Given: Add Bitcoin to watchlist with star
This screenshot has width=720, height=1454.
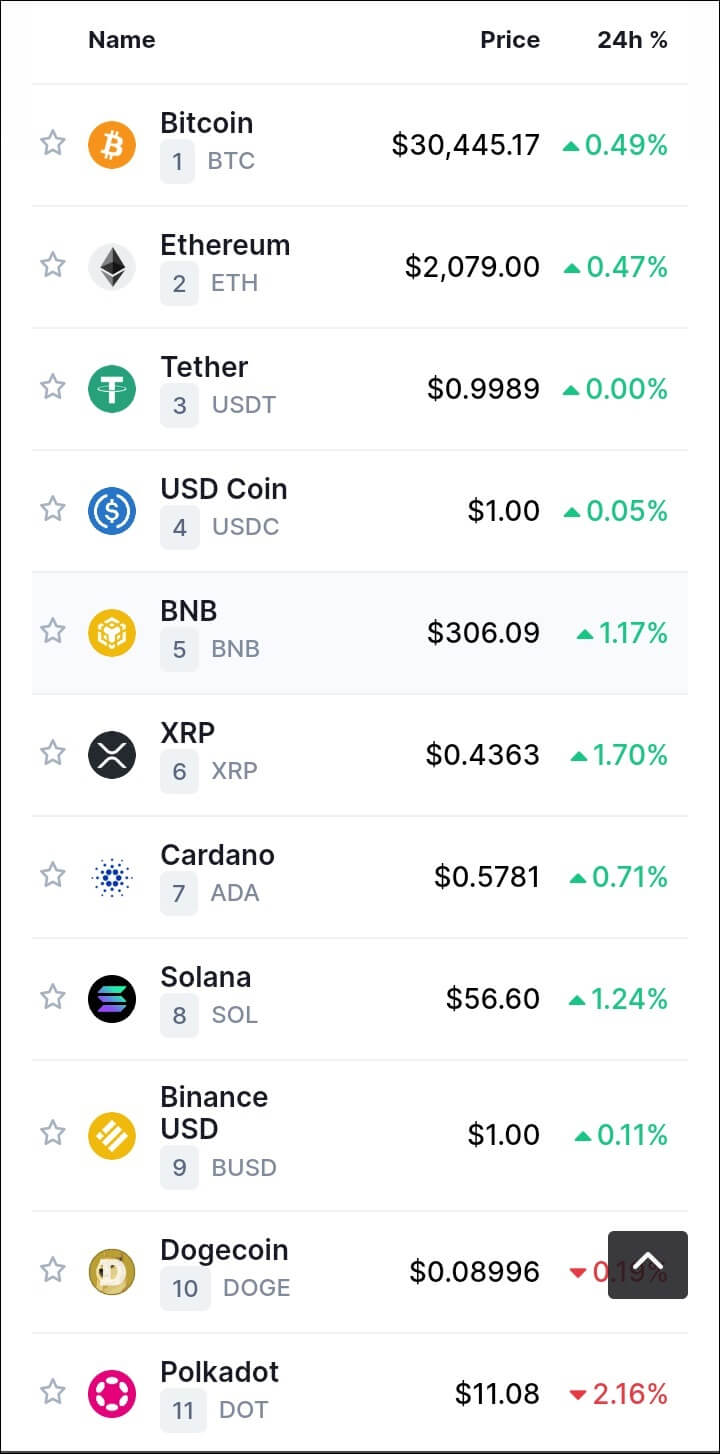Looking at the screenshot, I should point(53,143).
